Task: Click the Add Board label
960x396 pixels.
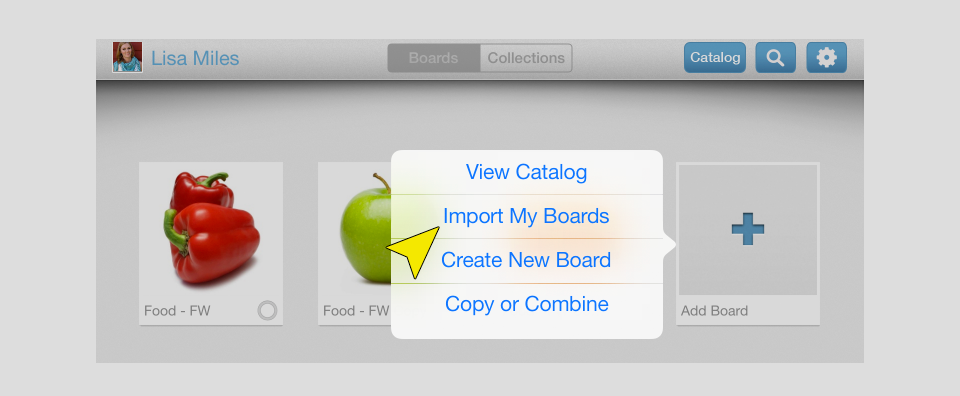Action: [714, 311]
